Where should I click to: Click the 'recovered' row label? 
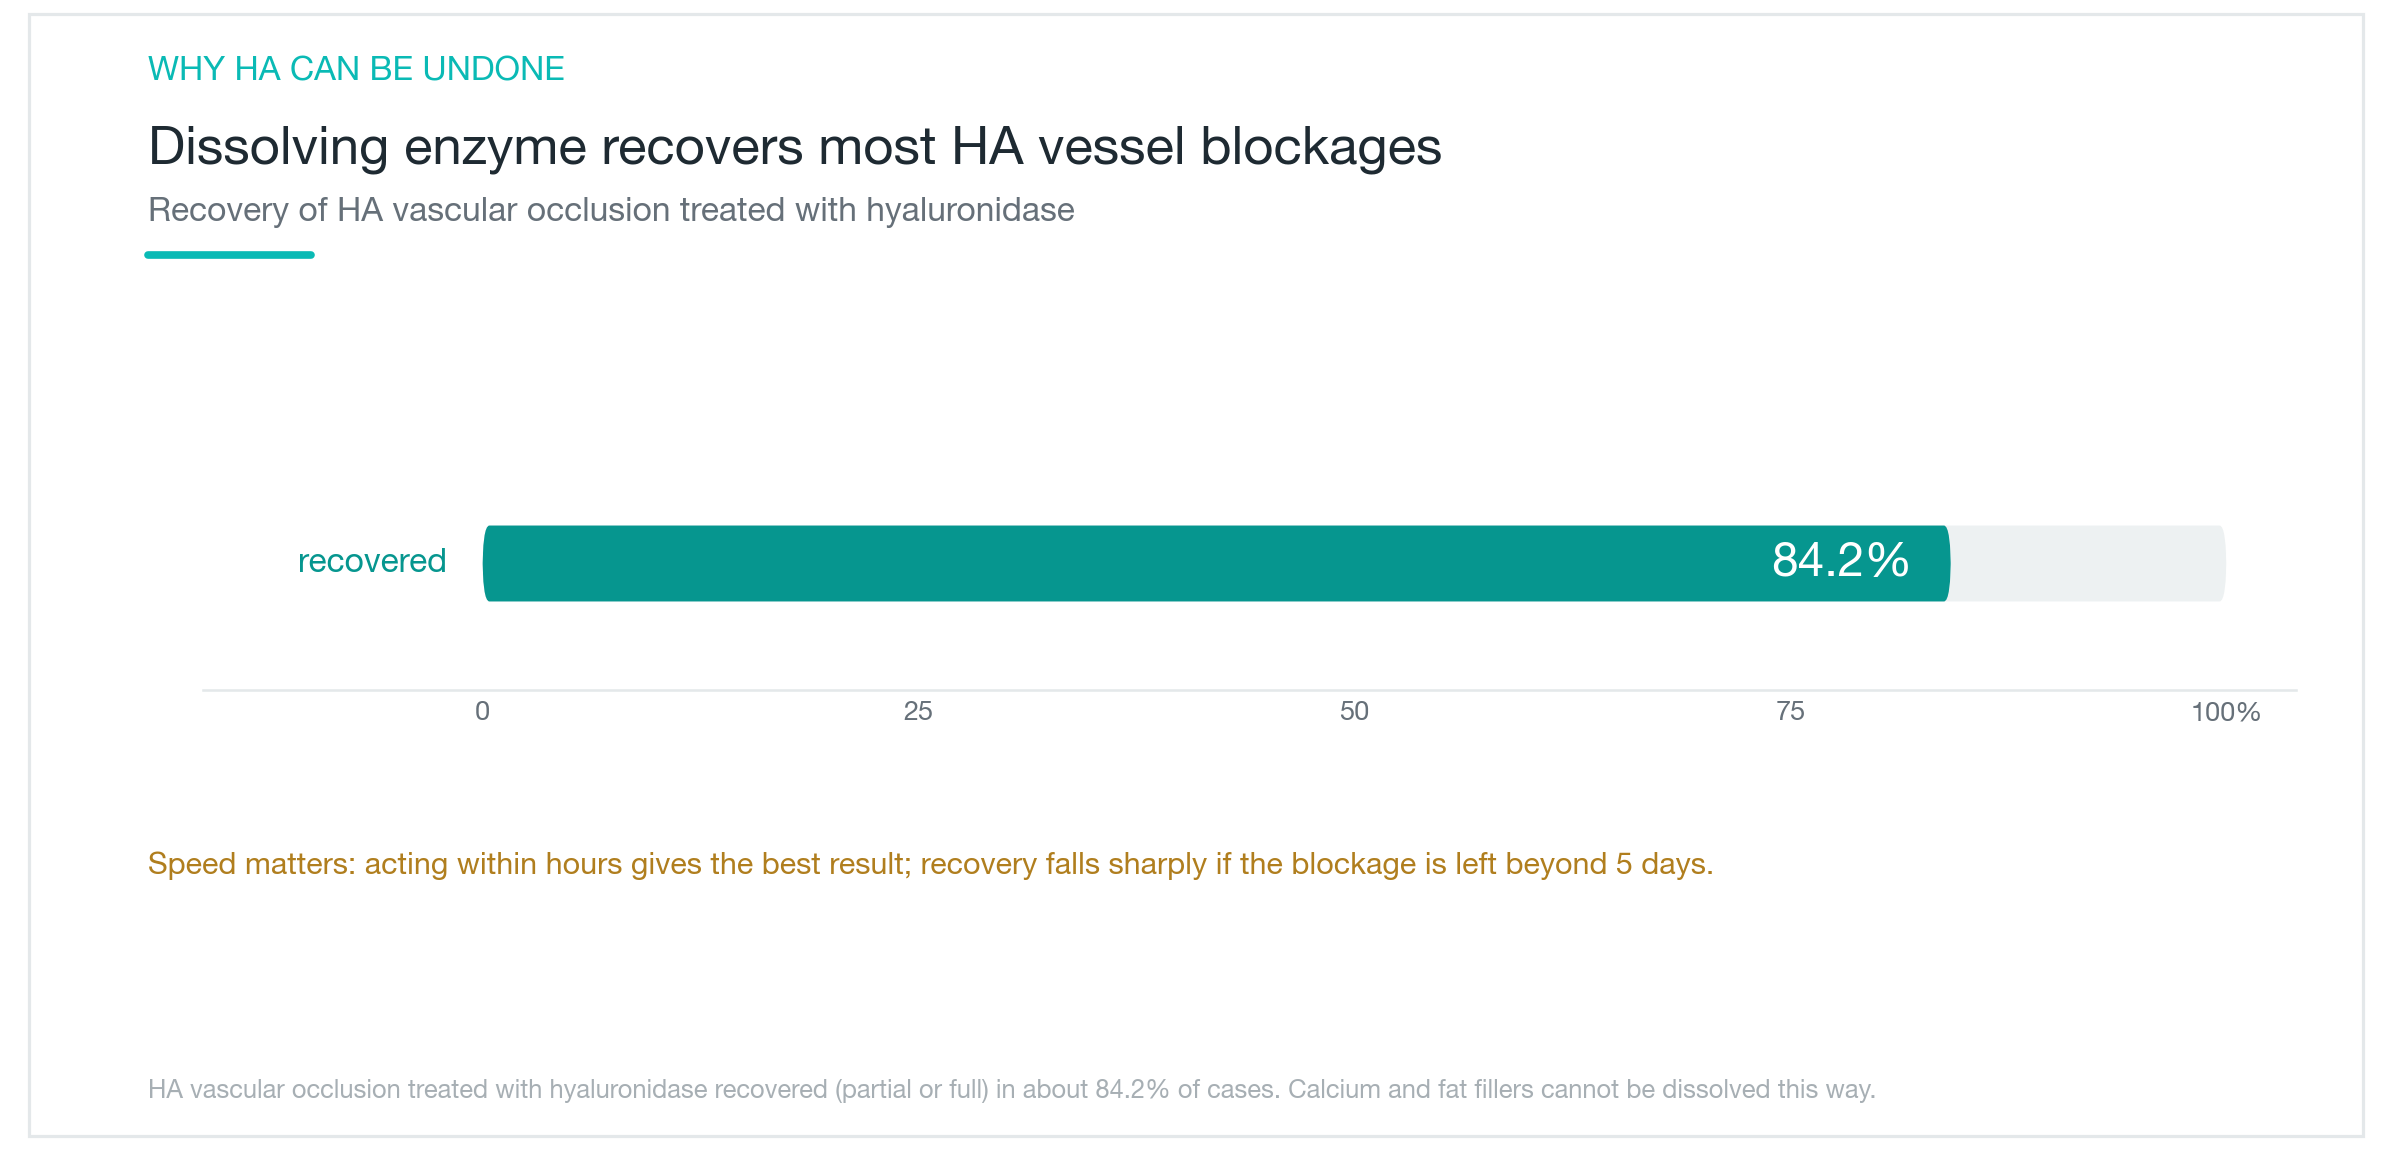pos(372,561)
